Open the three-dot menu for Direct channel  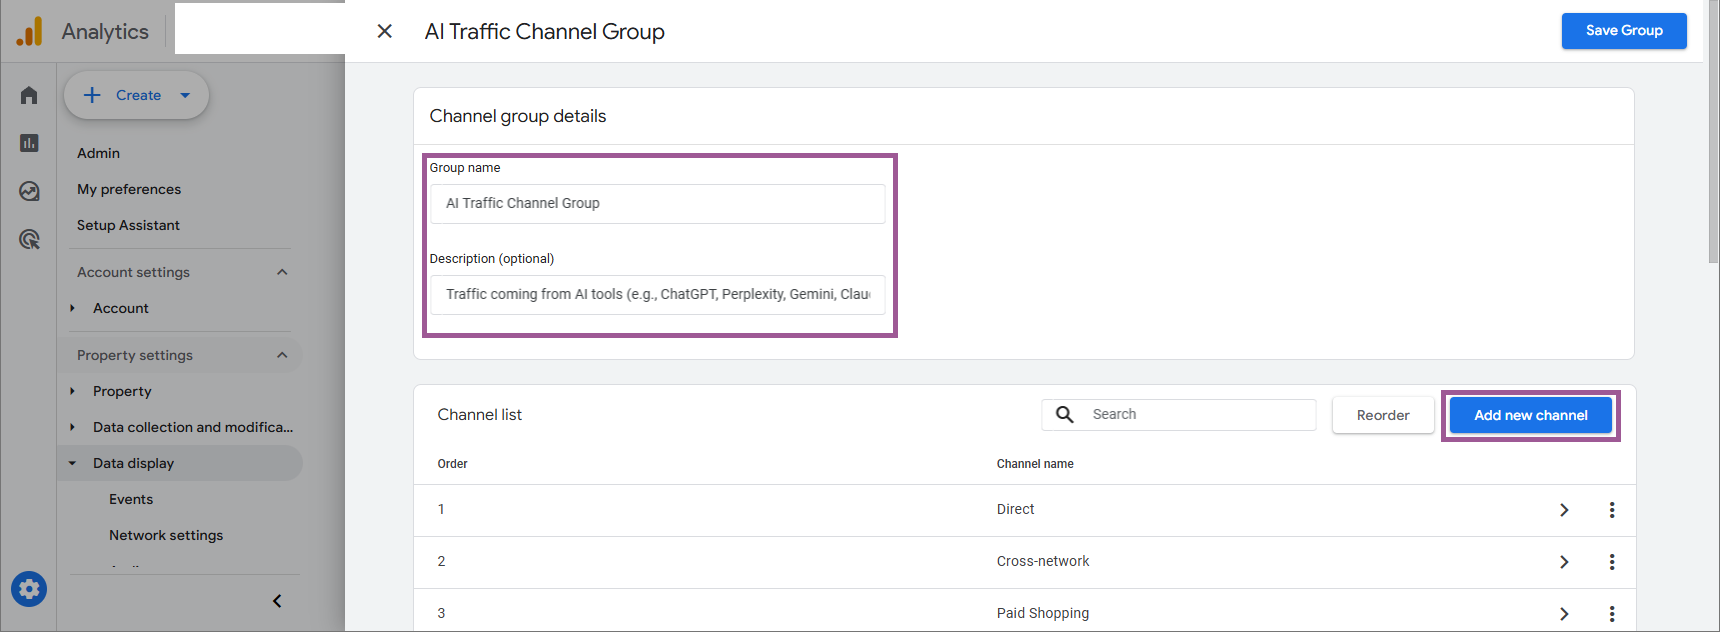coord(1611,510)
